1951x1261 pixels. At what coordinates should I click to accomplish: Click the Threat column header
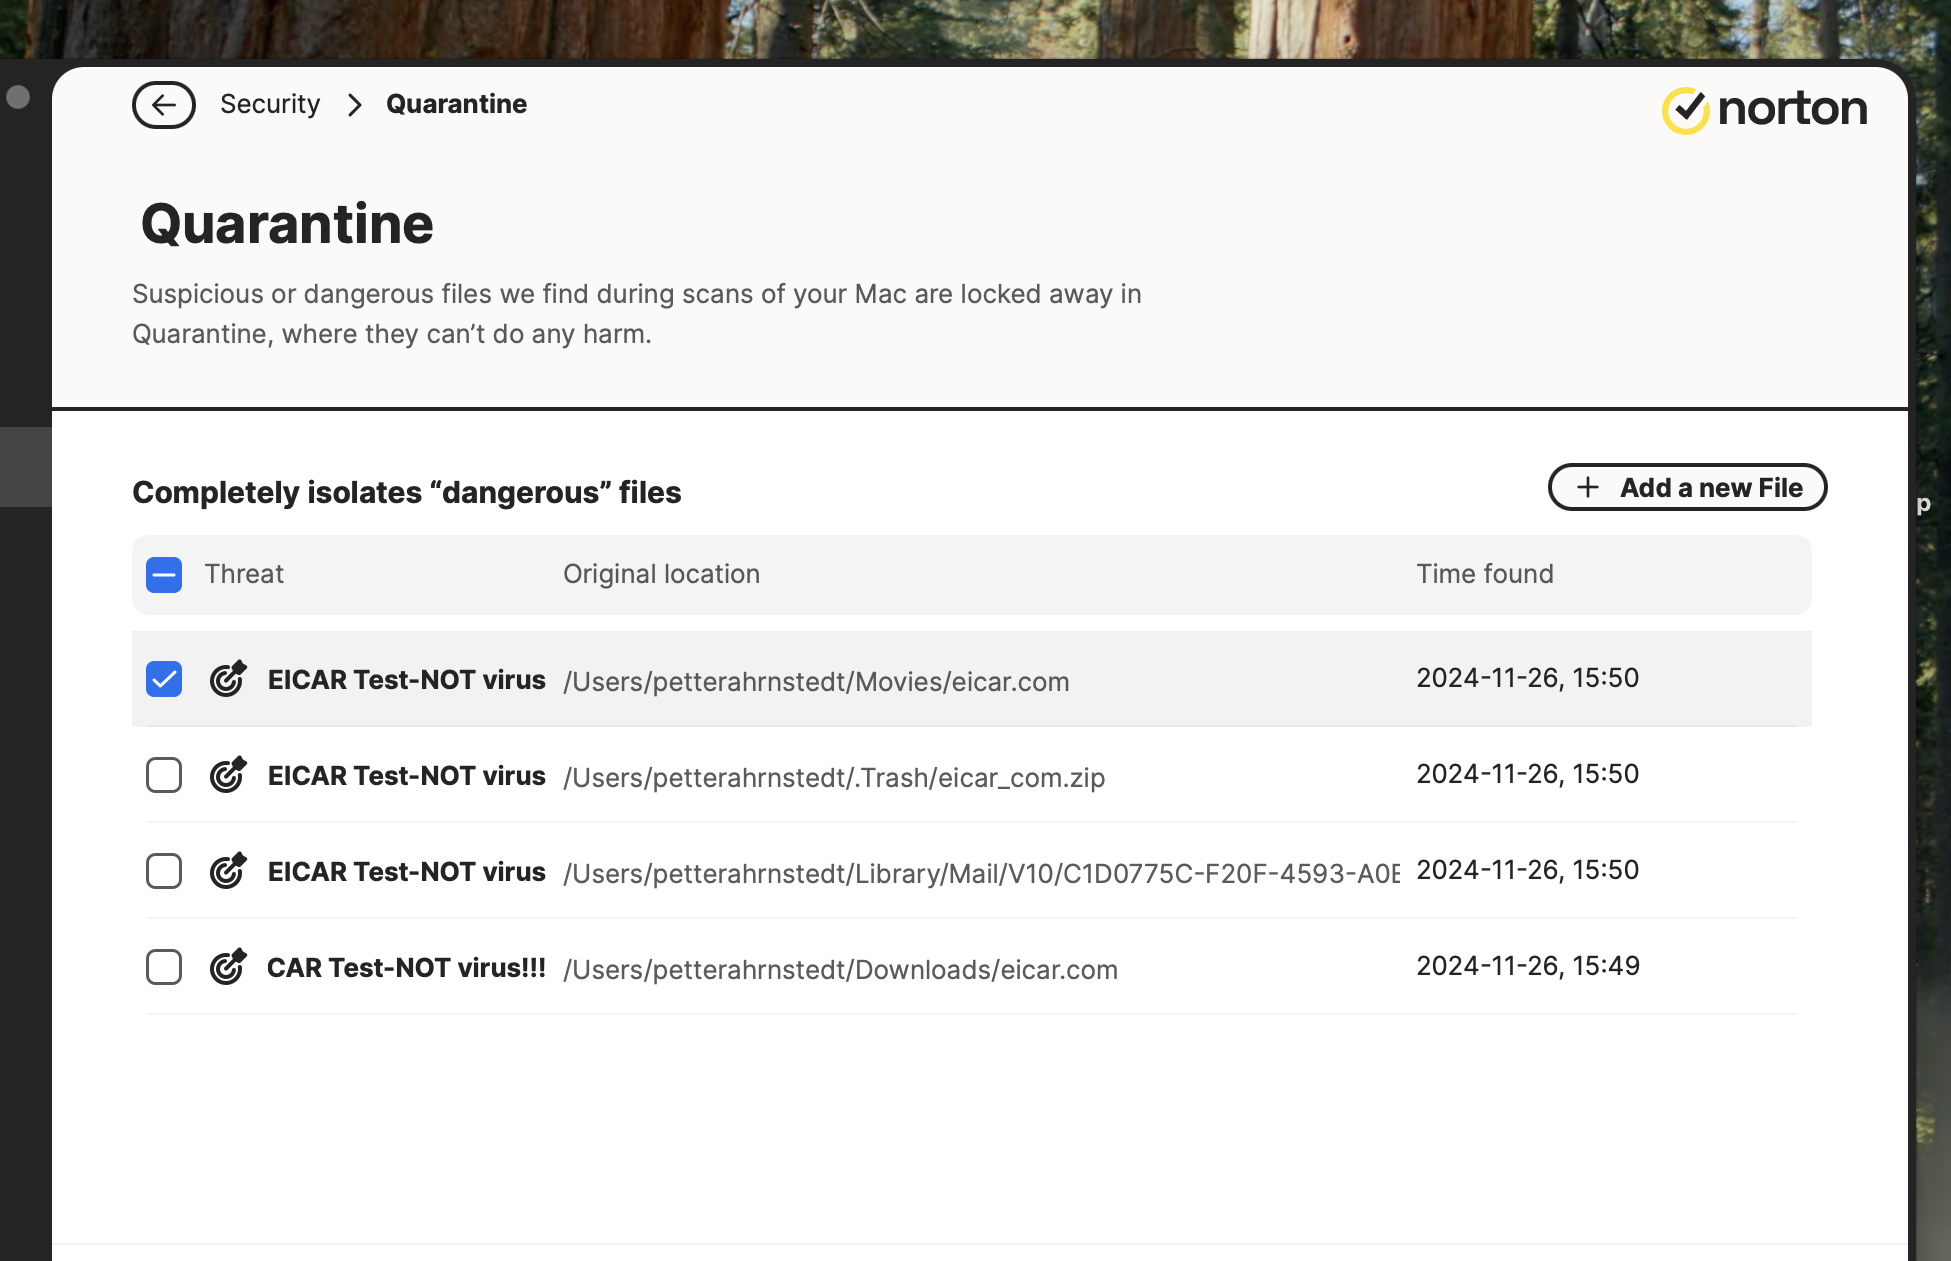click(x=244, y=574)
